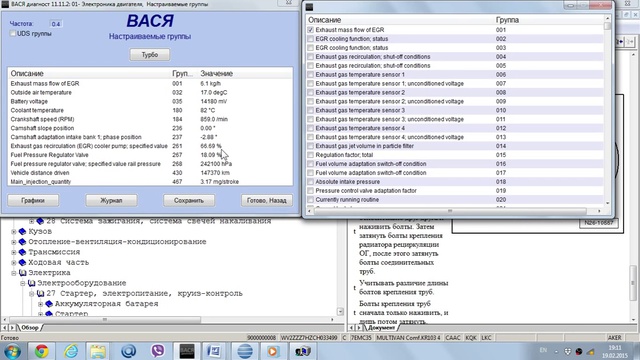
Task: Click the open book icon for 27 Стартер
Action: point(40,293)
